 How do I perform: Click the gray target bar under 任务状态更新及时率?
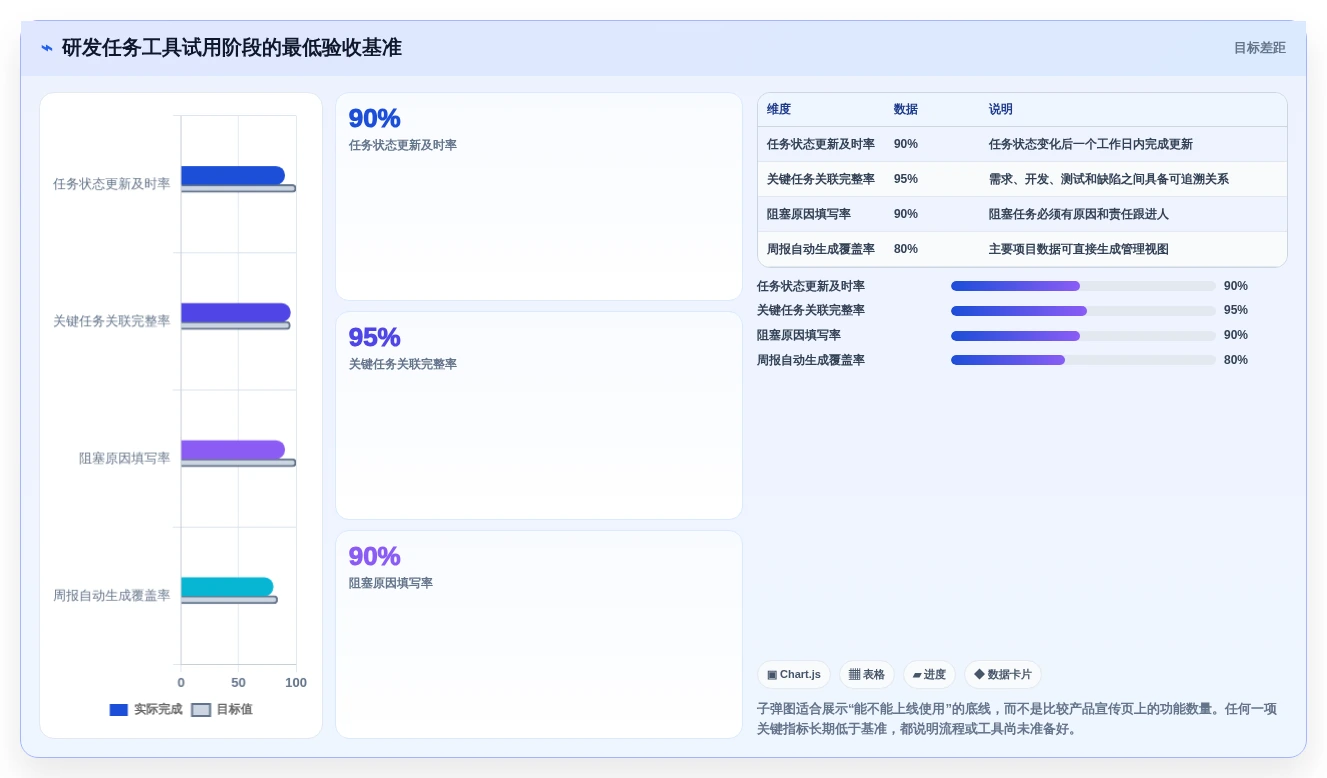click(x=238, y=188)
